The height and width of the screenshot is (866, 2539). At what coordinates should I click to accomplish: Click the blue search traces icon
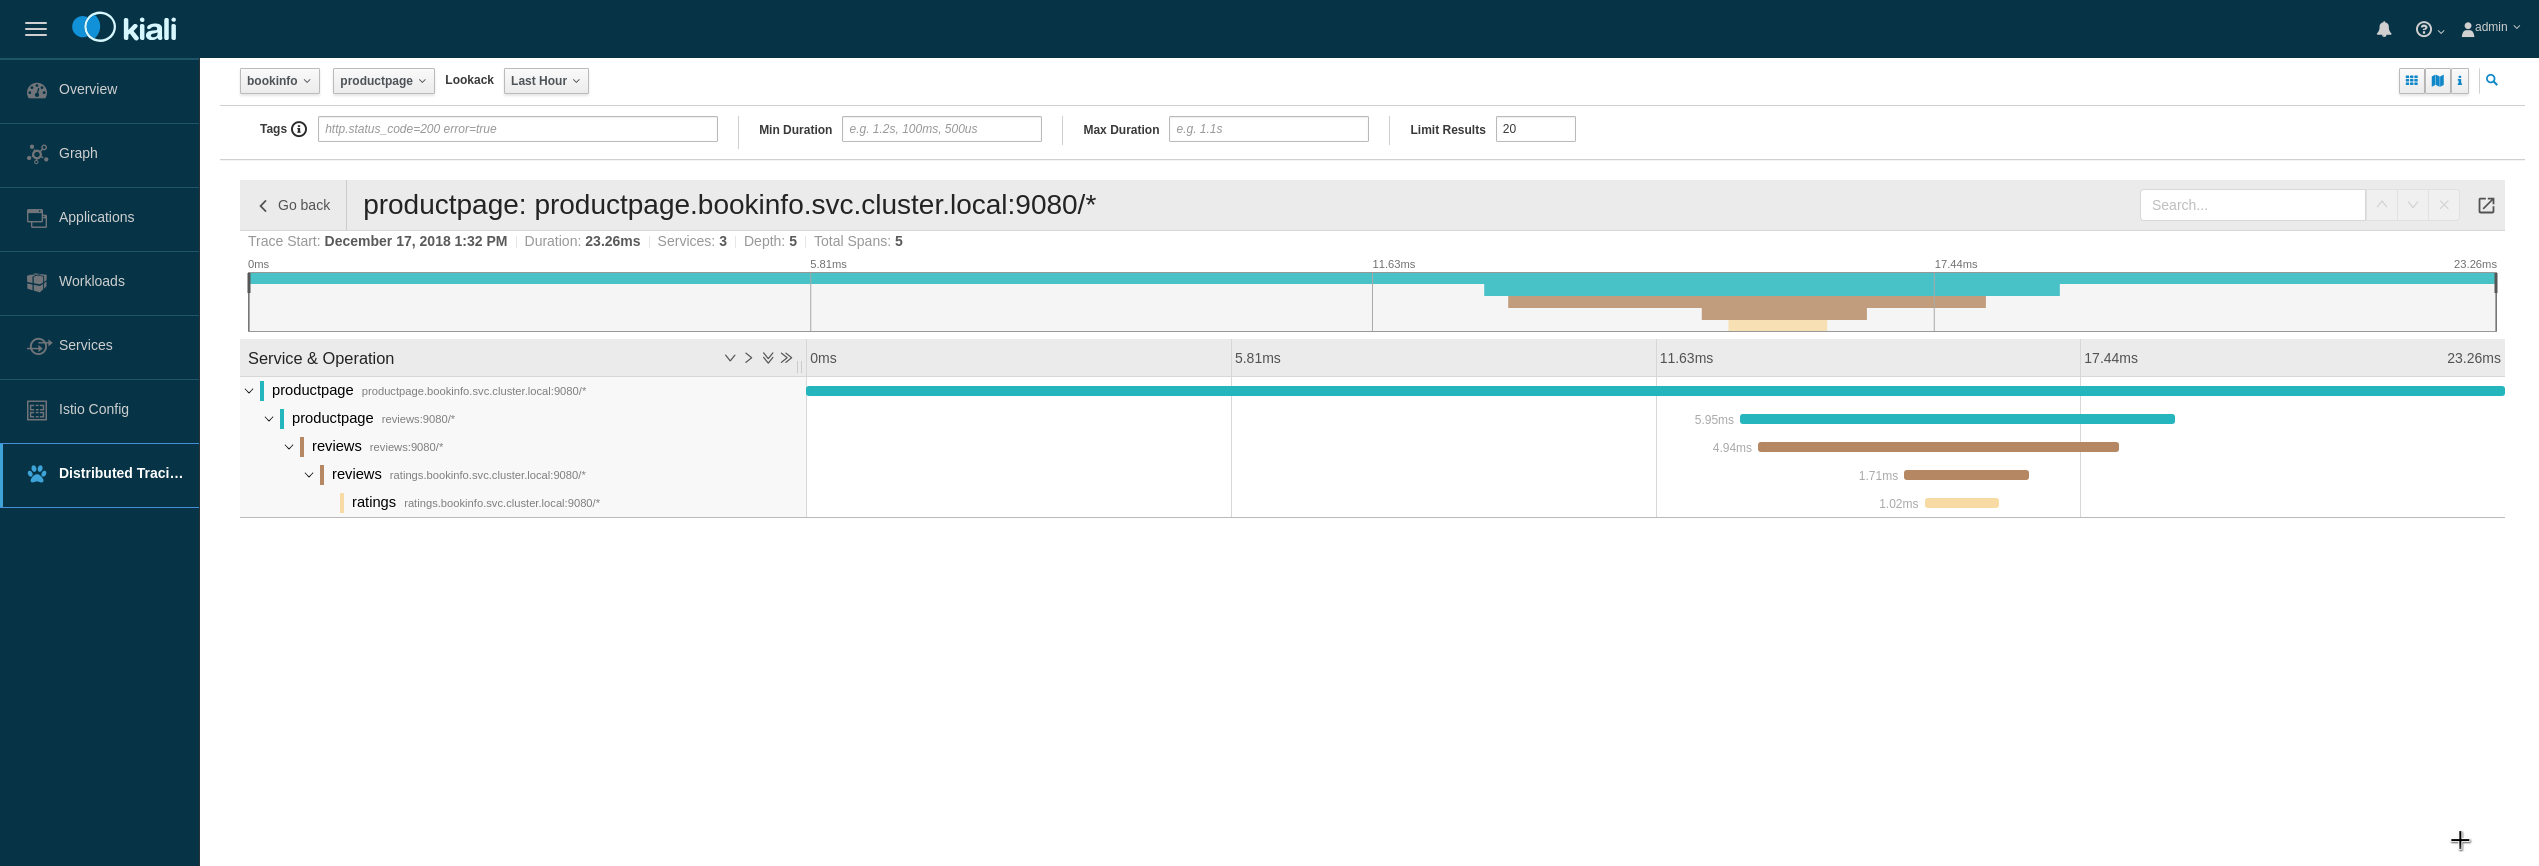click(2492, 81)
